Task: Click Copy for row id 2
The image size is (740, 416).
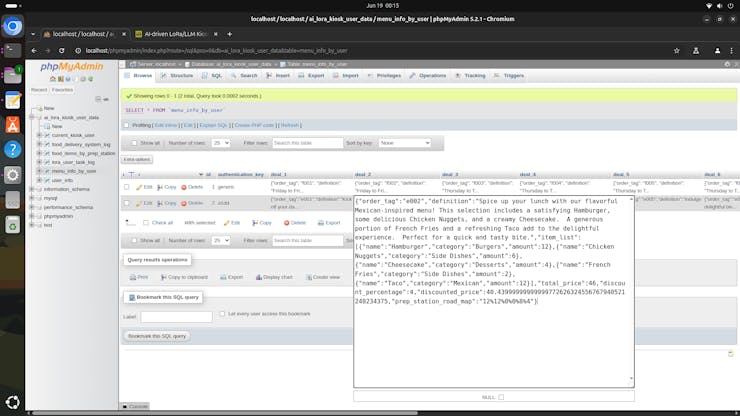Action: (x=167, y=203)
